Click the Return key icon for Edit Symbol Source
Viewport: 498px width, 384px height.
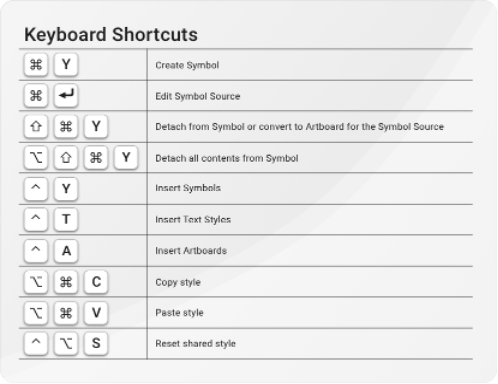pos(66,95)
